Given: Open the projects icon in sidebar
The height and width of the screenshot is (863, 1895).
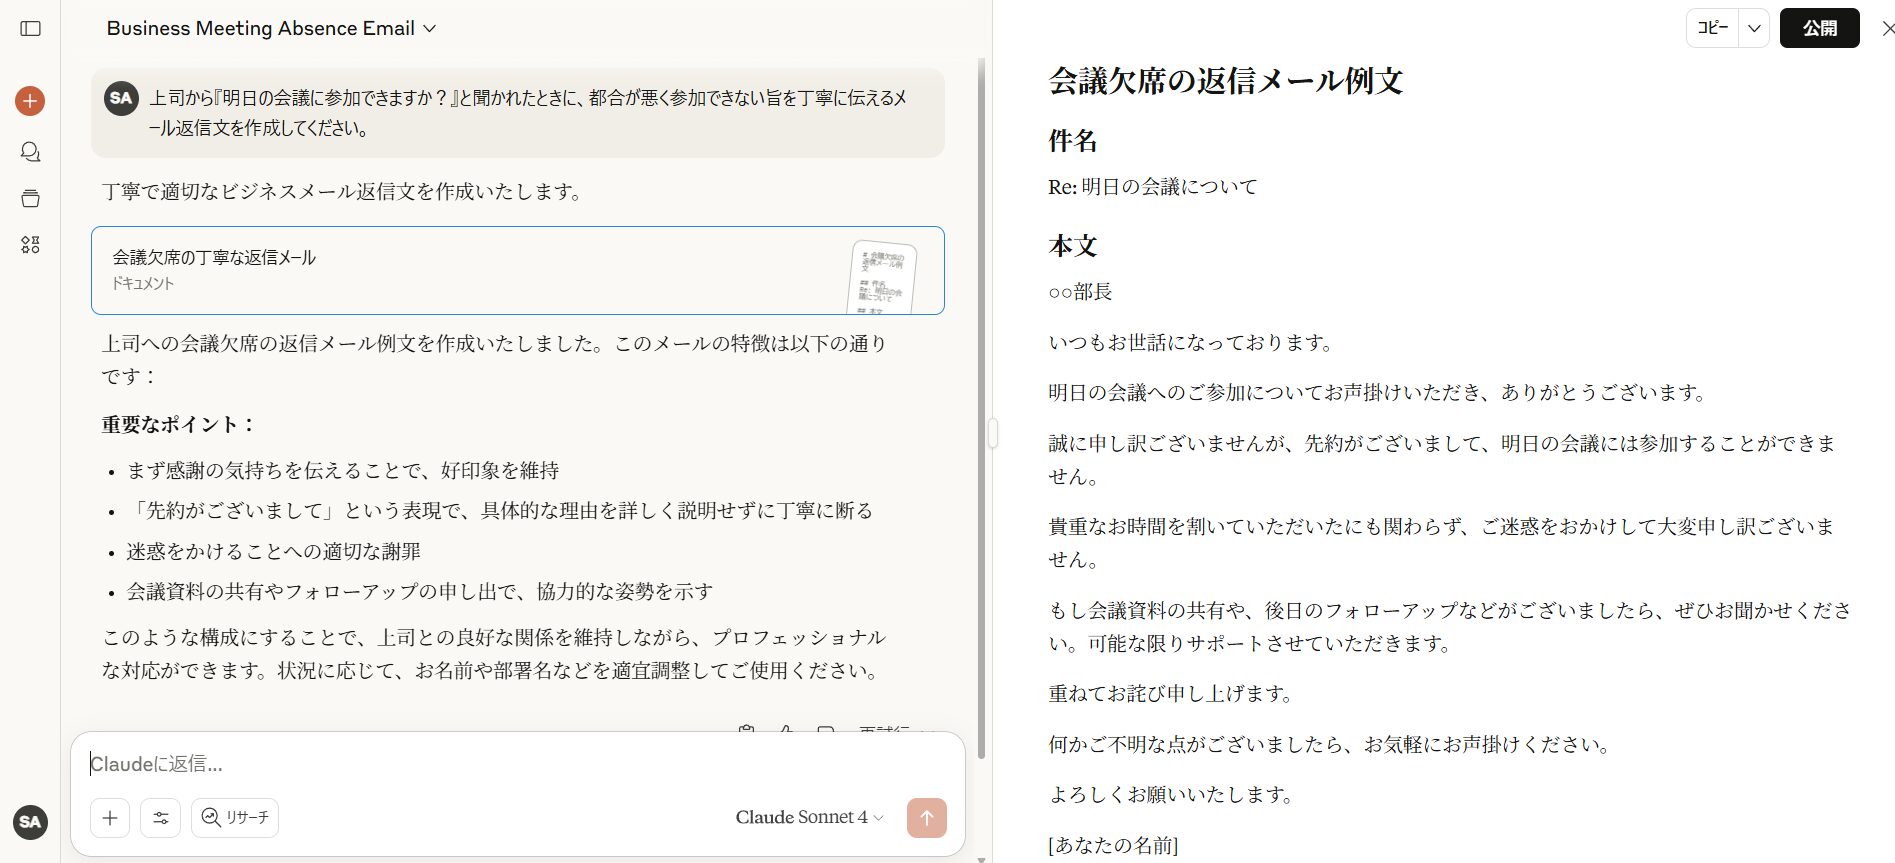Looking at the screenshot, I should click(x=31, y=198).
